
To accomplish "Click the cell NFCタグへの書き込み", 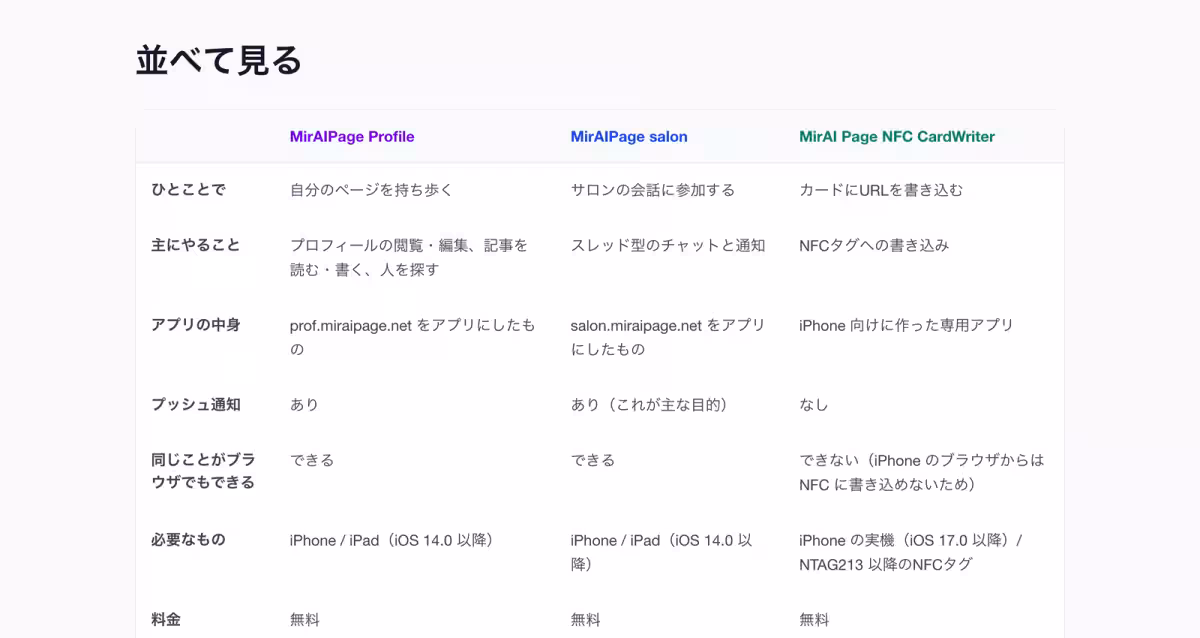I will [874, 245].
